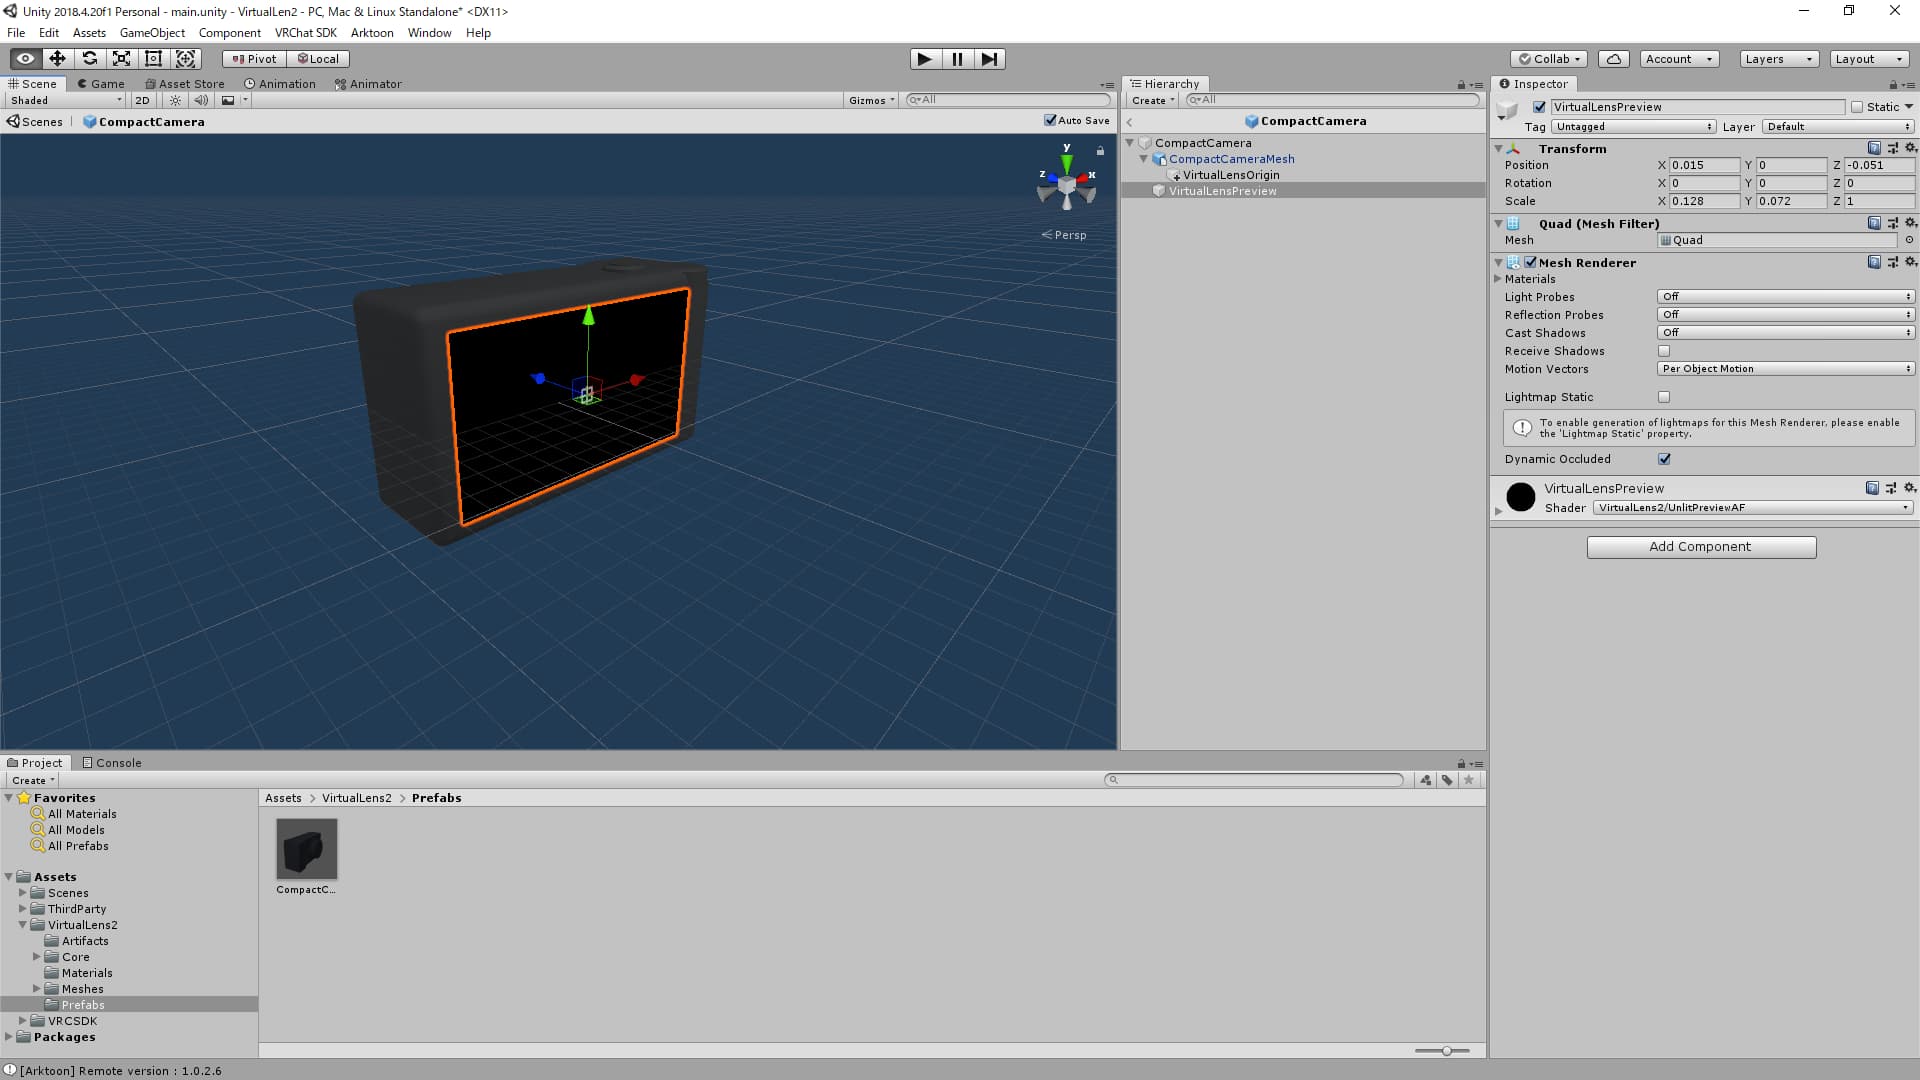Open the Gizmos dropdown
The height and width of the screenshot is (1080, 1920).
[x=871, y=100]
